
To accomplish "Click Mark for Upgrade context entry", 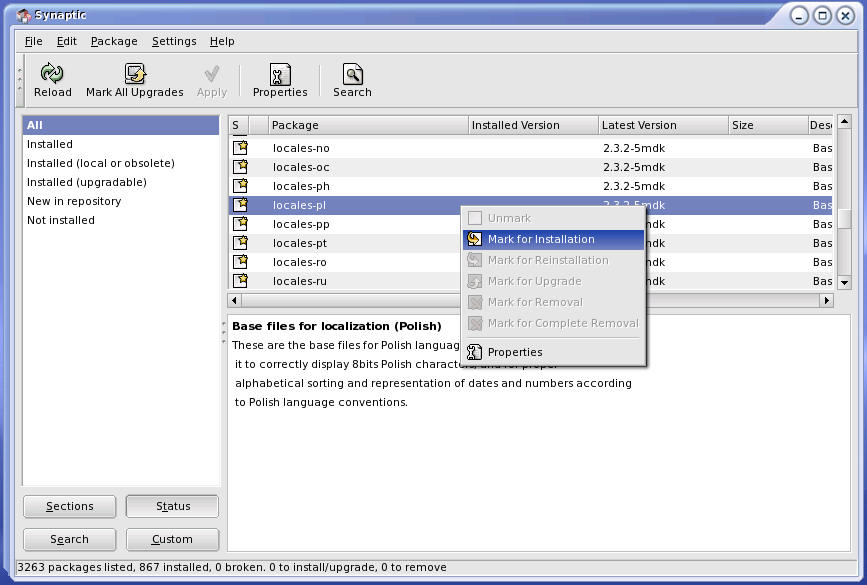I will pos(553,281).
